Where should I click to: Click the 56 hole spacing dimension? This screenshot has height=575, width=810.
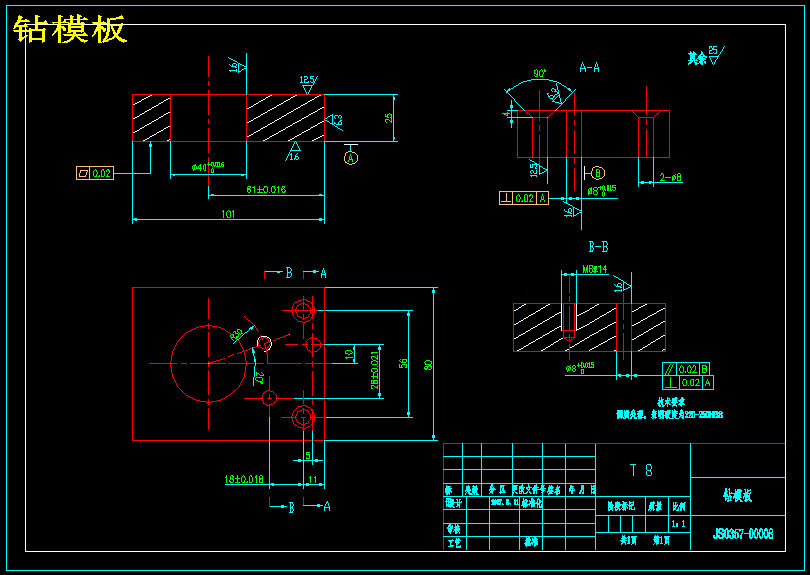(x=403, y=363)
